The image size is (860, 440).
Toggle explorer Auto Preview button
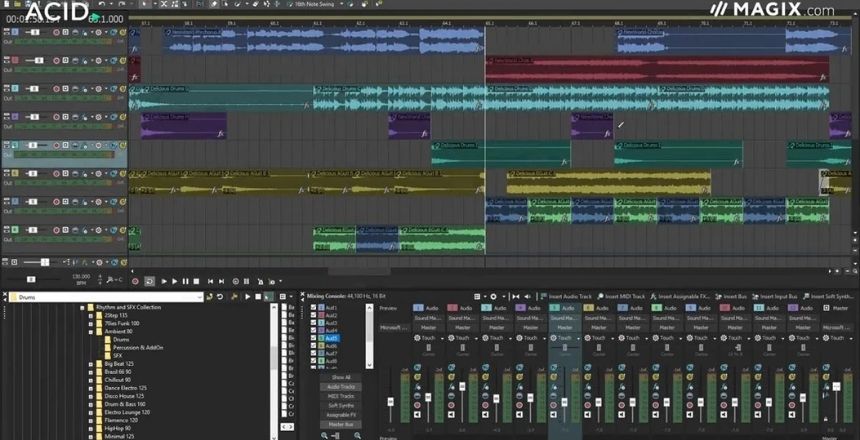click(x=269, y=297)
